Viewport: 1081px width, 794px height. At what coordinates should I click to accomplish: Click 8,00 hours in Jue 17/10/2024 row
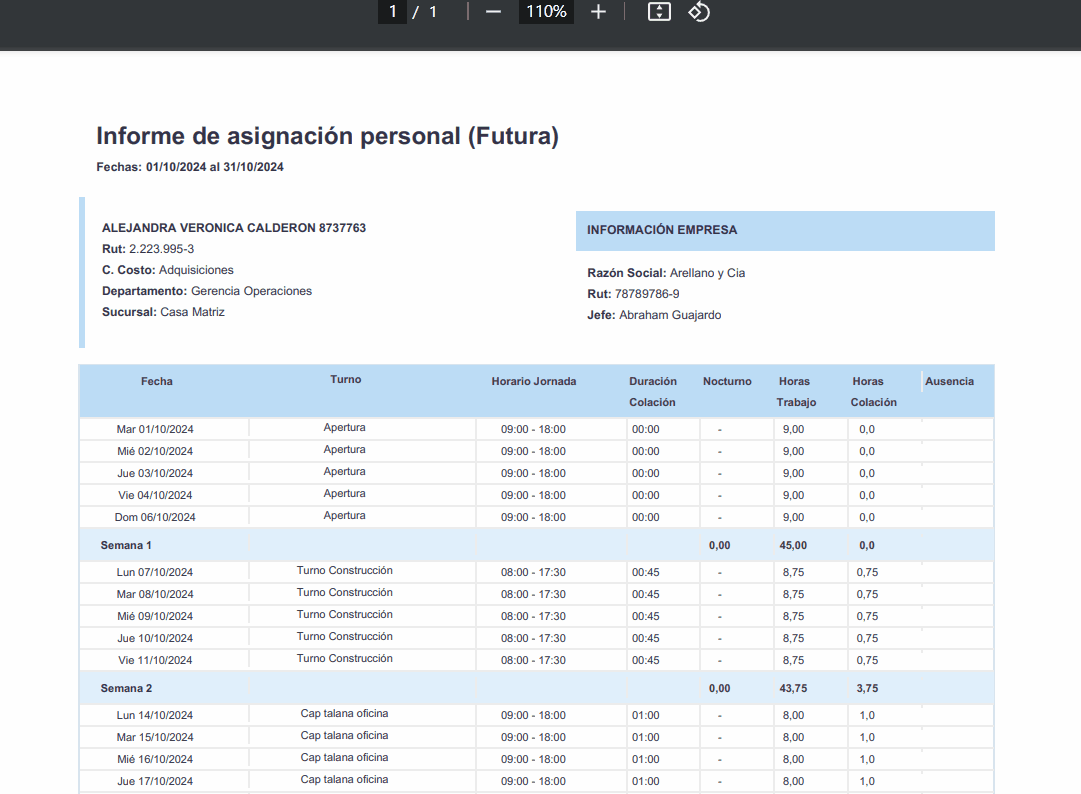(794, 782)
